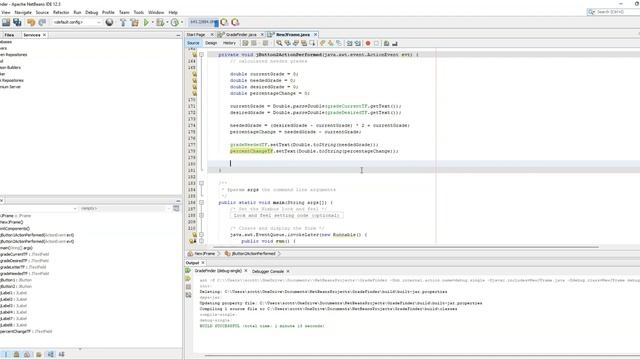
Task: Toggle the crossed-out static members Navigator filter
Action: [x=27, y=354]
